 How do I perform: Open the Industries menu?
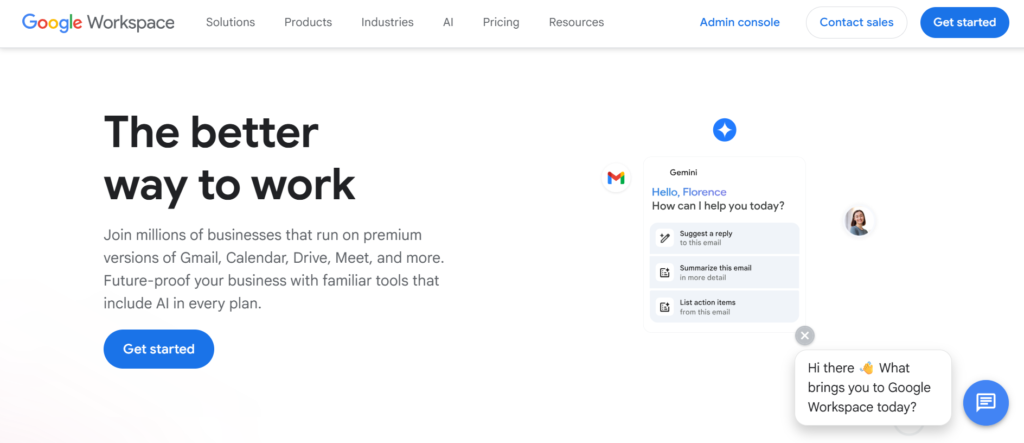click(387, 22)
